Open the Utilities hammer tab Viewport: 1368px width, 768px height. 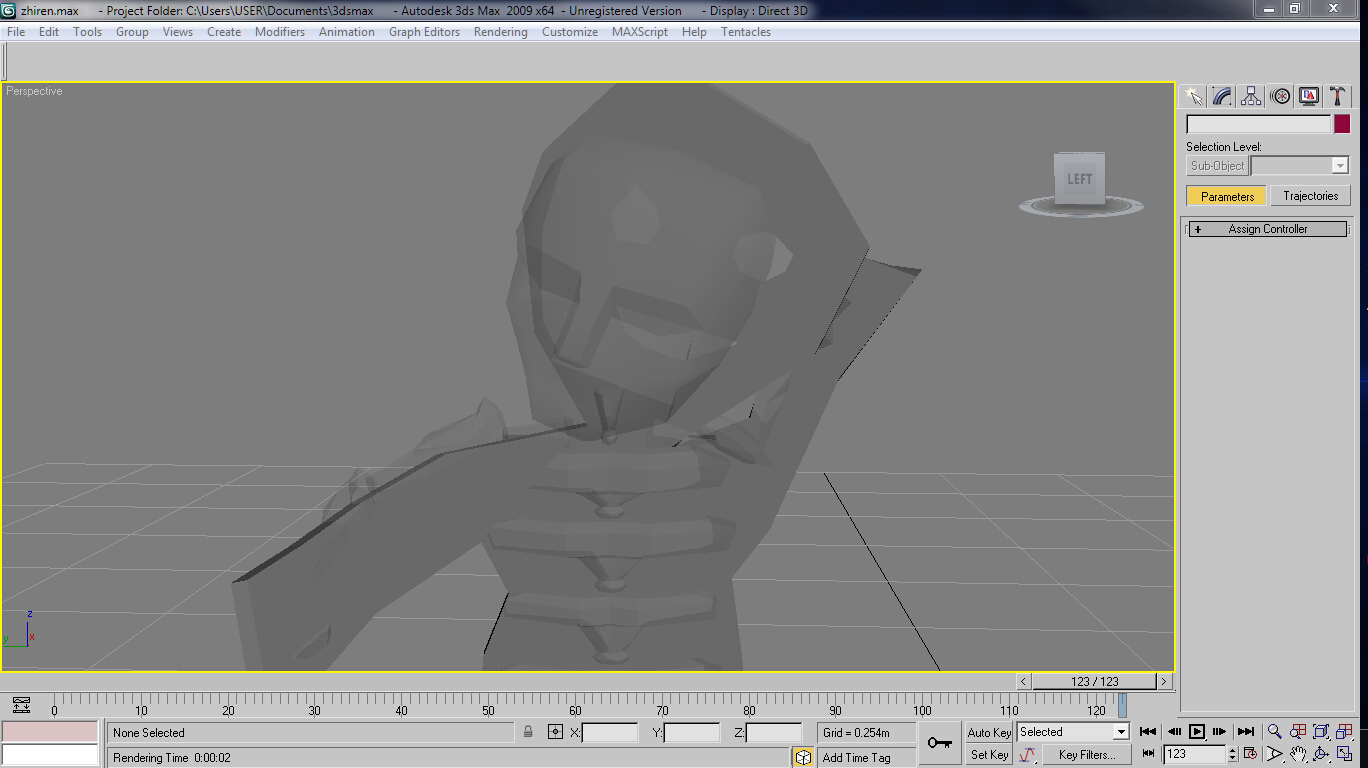click(x=1338, y=96)
